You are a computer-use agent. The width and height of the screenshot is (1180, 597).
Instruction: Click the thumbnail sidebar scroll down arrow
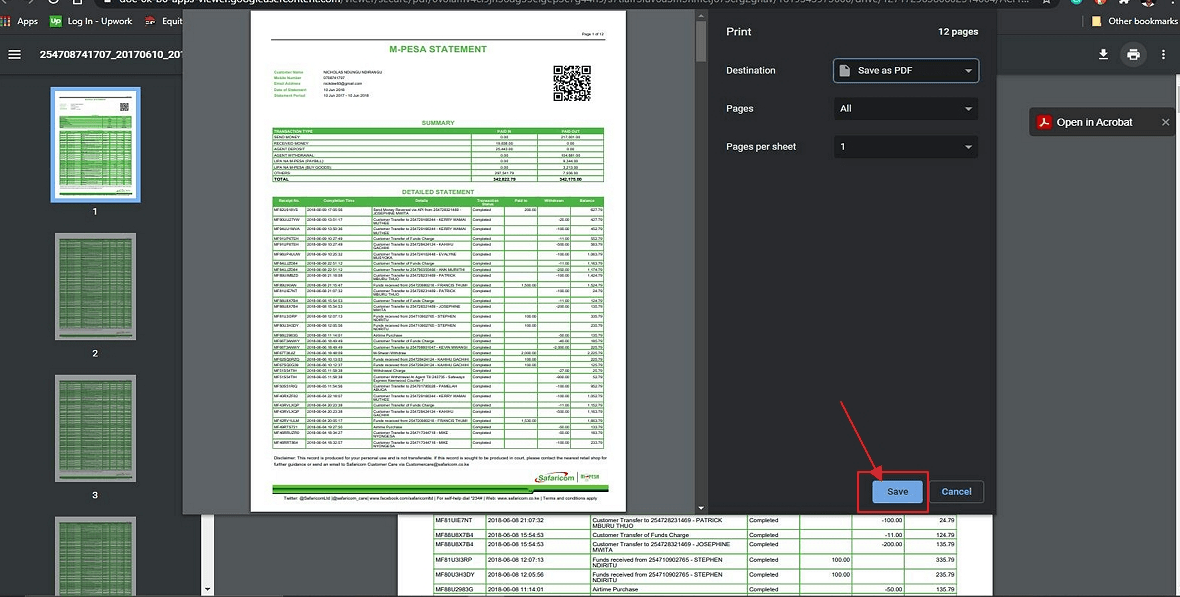[208, 589]
